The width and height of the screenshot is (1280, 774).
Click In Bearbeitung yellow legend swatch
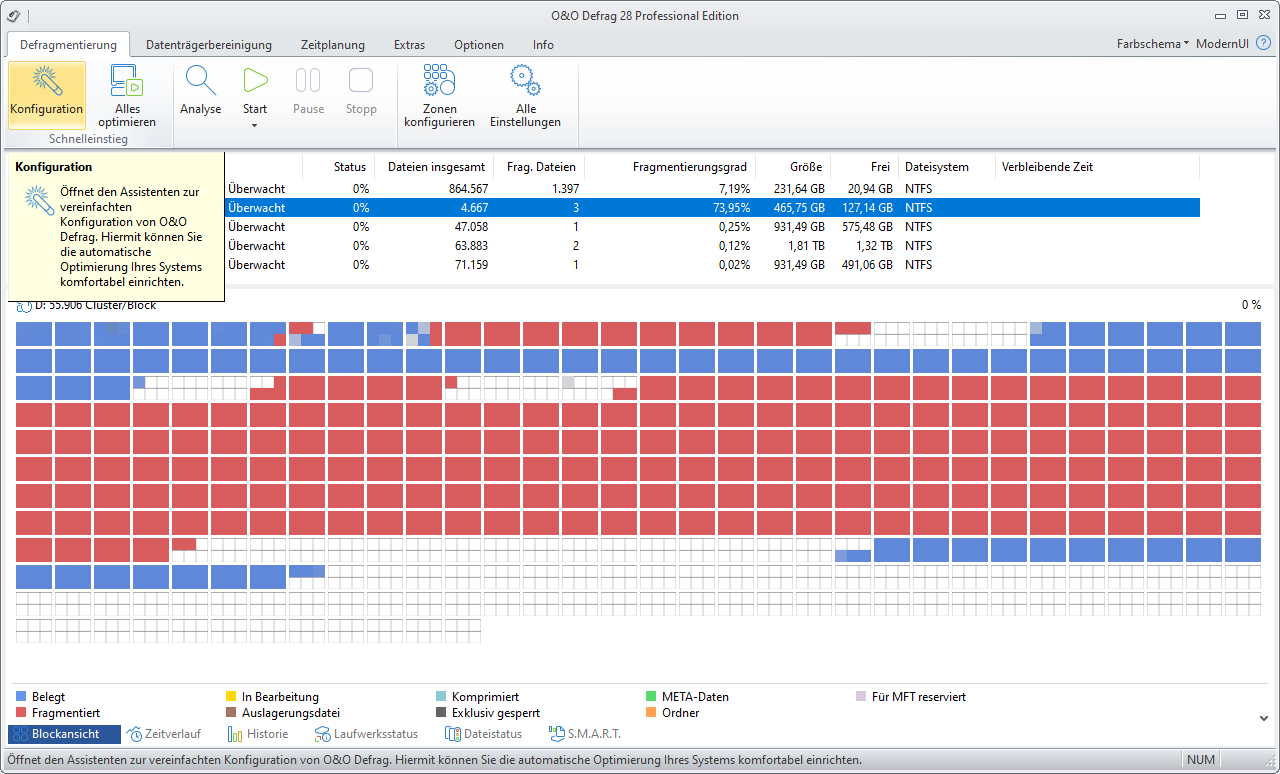click(231, 696)
